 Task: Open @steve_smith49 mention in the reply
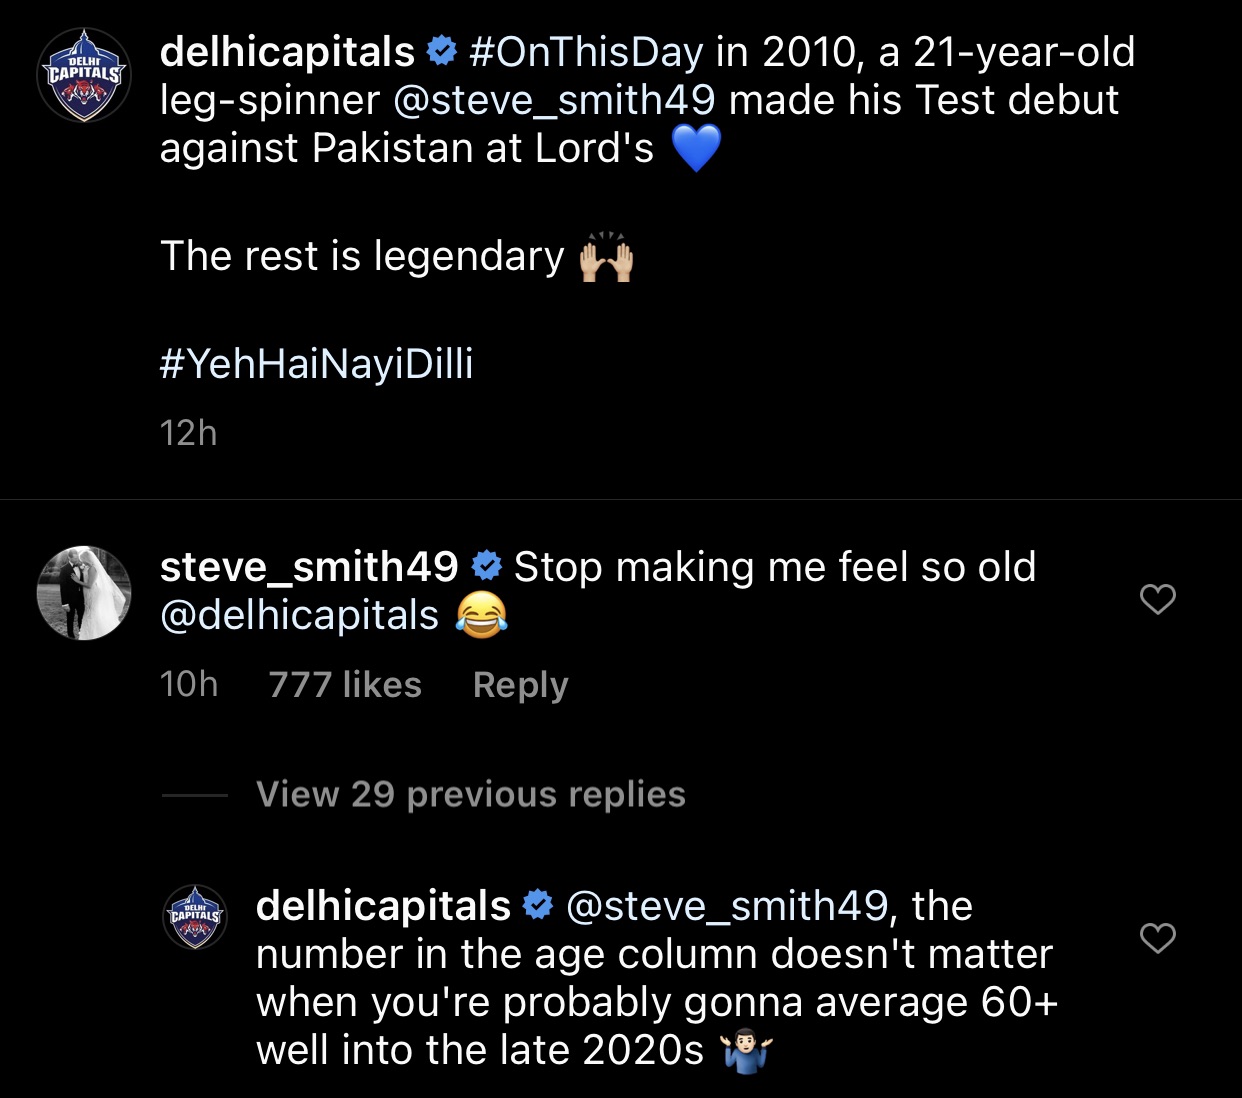(727, 906)
